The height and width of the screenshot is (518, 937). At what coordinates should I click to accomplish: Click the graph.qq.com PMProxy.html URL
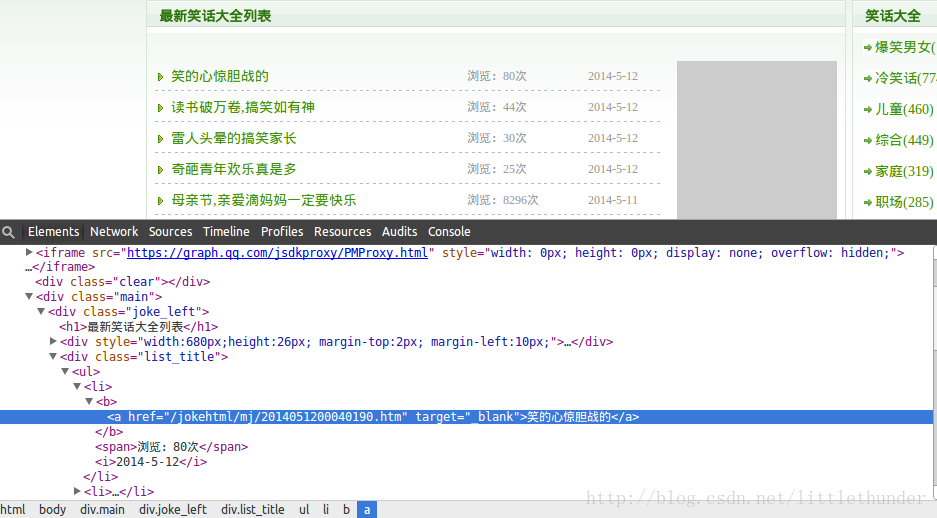(x=277, y=253)
